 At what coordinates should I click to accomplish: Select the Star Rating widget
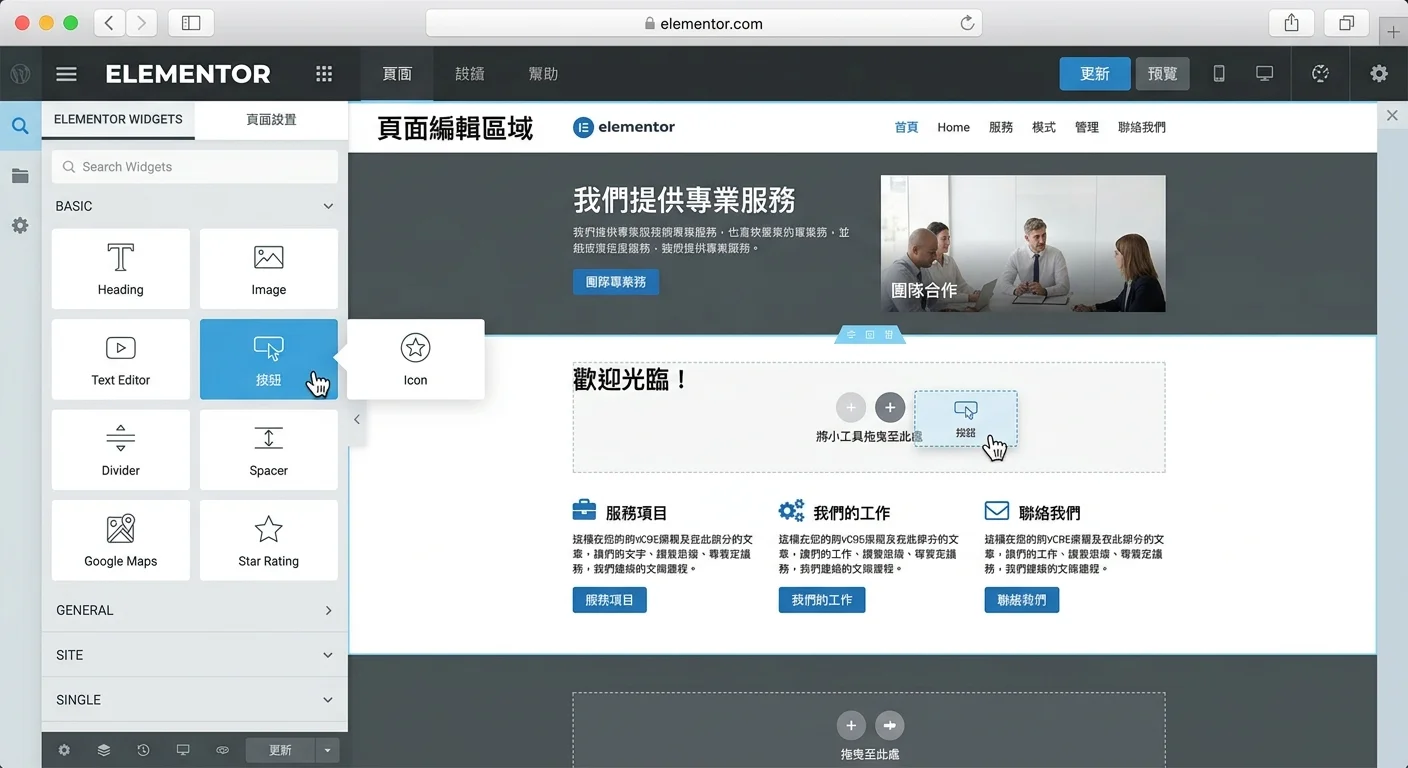click(x=268, y=540)
